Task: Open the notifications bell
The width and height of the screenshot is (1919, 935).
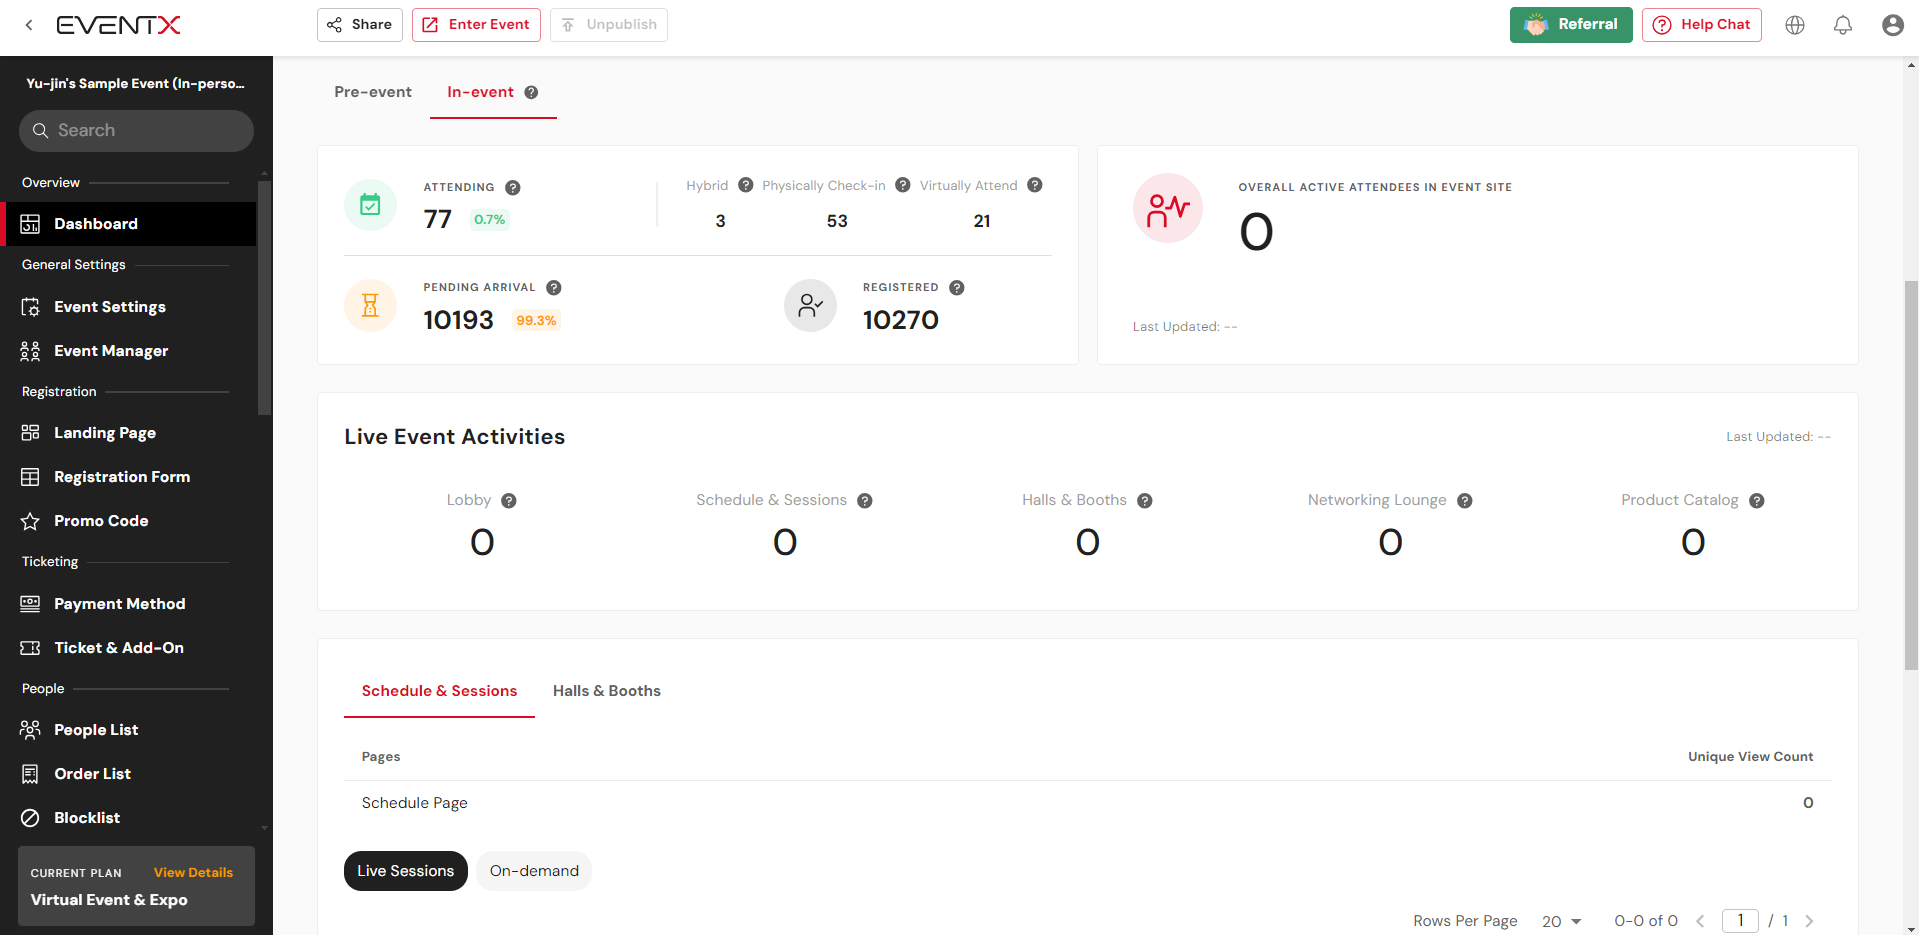Action: click(1843, 25)
